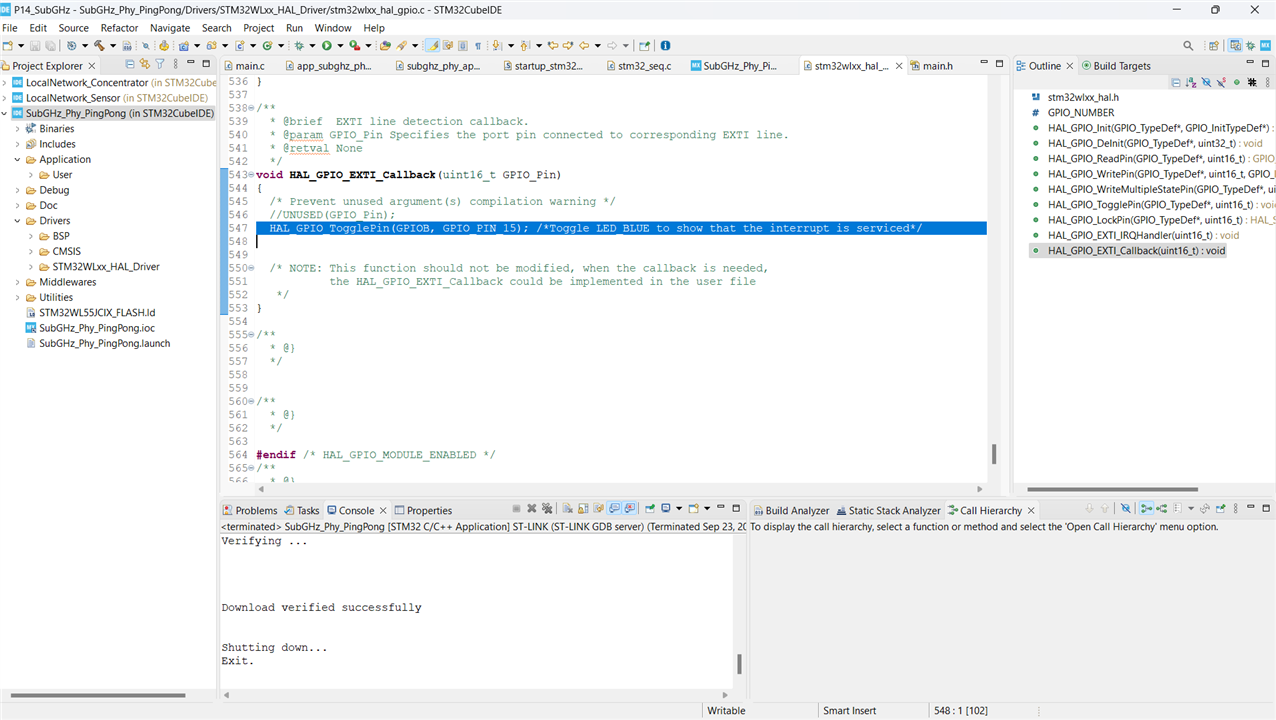Click the Build hammer icon in toolbar

point(99,46)
